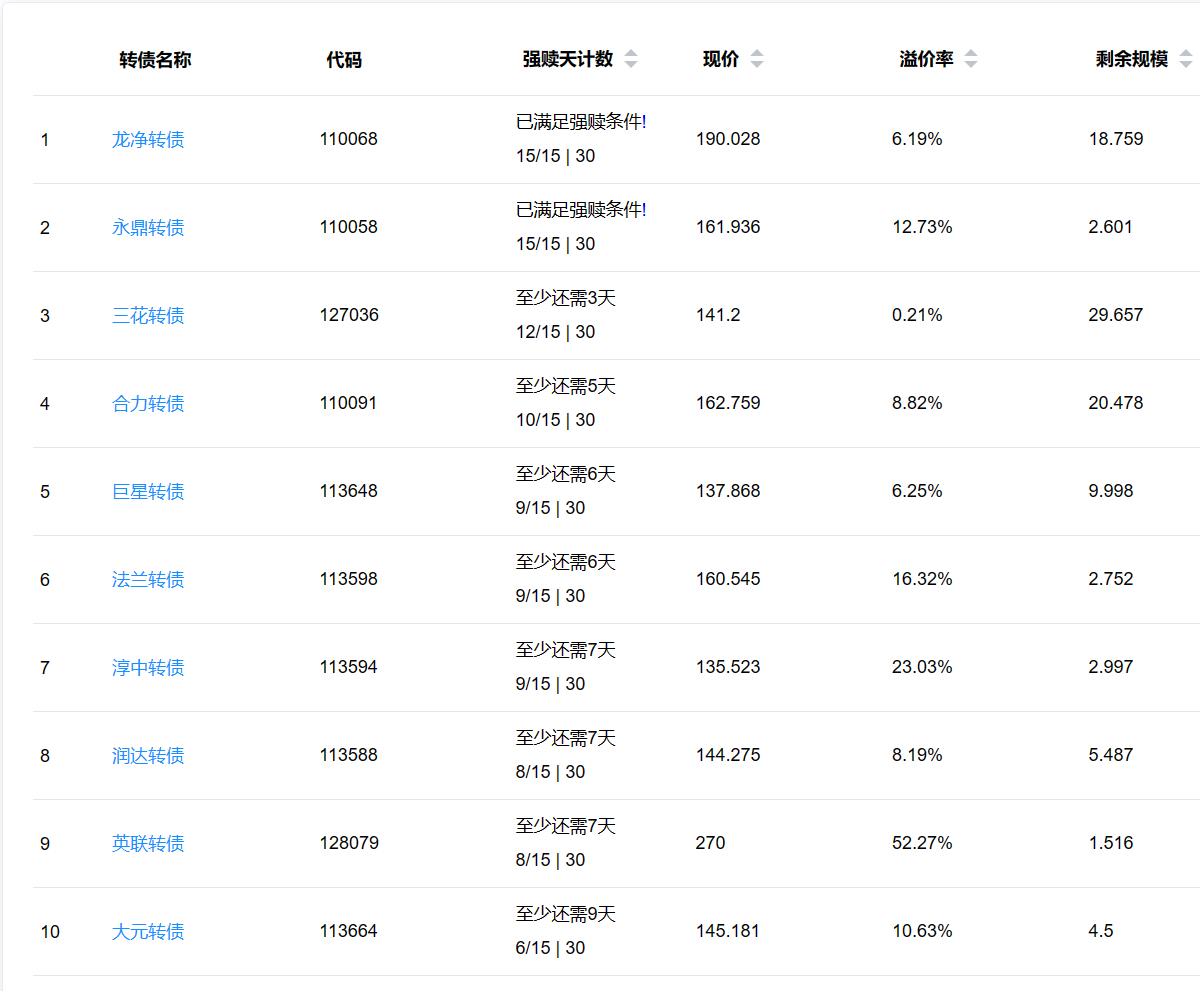Click the 强赎天计数 header text
The image size is (1200, 991).
(567, 60)
